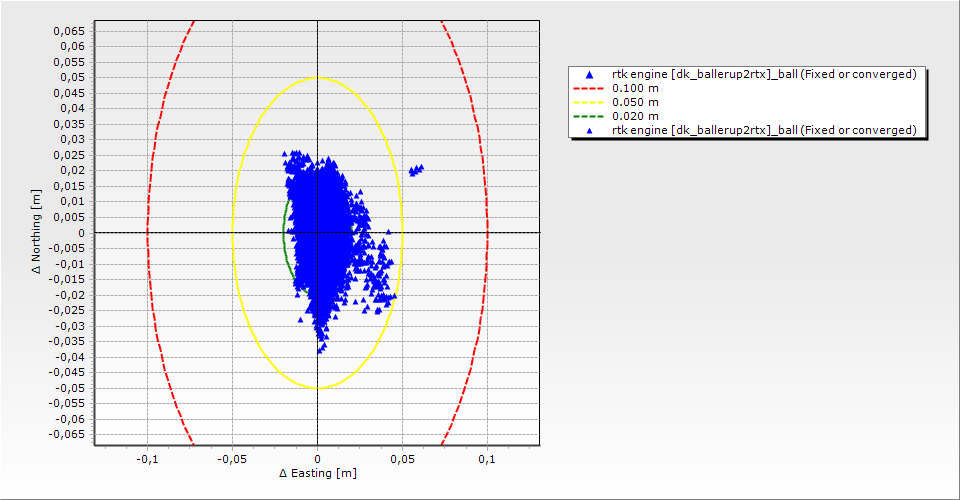Click the "-0,065" Northing tick label
This screenshot has width=960, height=500.
point(67,435)
